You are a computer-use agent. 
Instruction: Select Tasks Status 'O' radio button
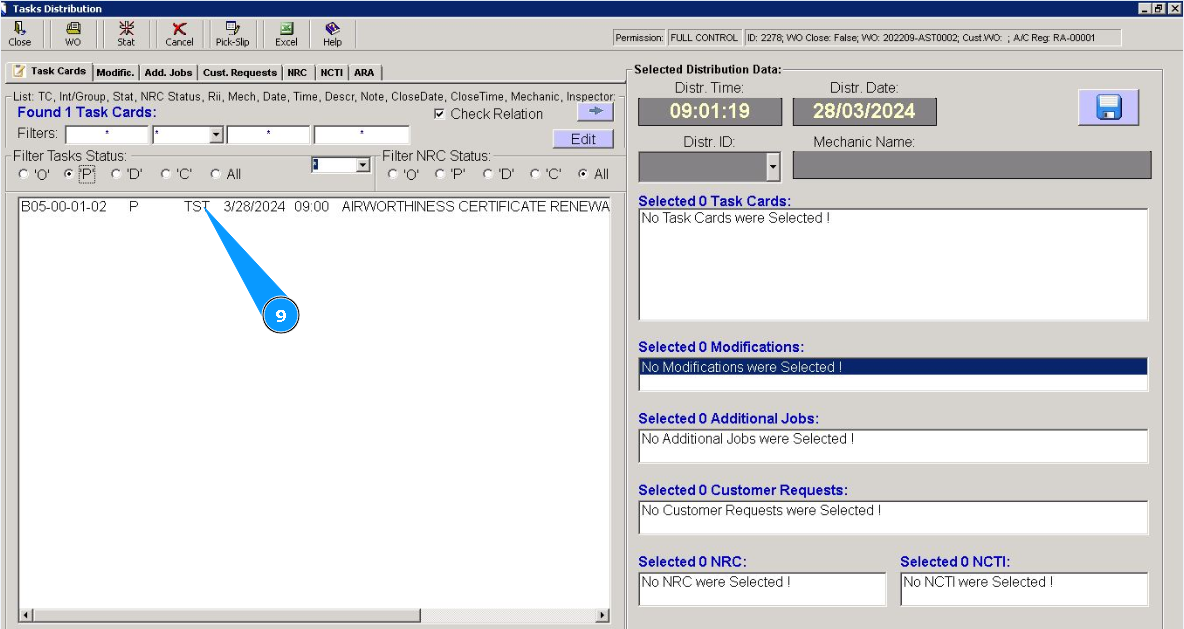23,174
